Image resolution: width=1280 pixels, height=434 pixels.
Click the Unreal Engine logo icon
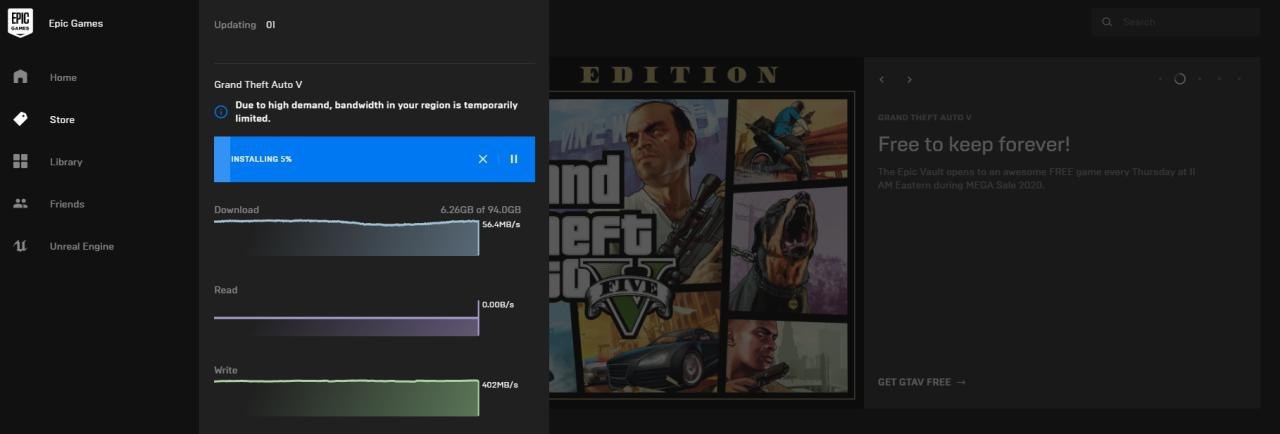pos(20,246)
